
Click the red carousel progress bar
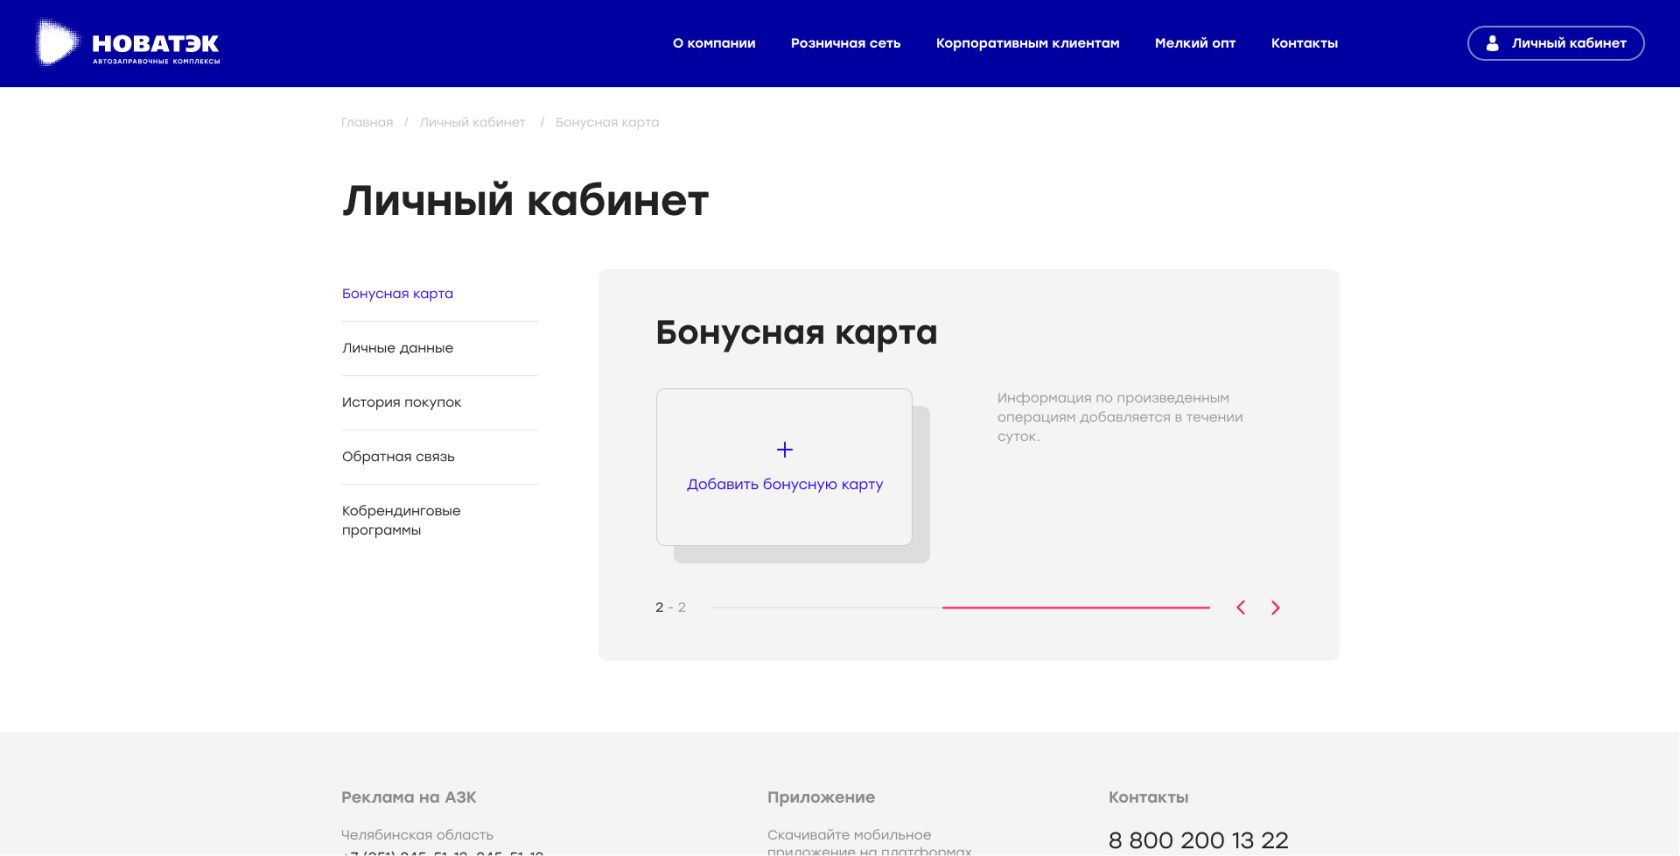click(1075, 607)
